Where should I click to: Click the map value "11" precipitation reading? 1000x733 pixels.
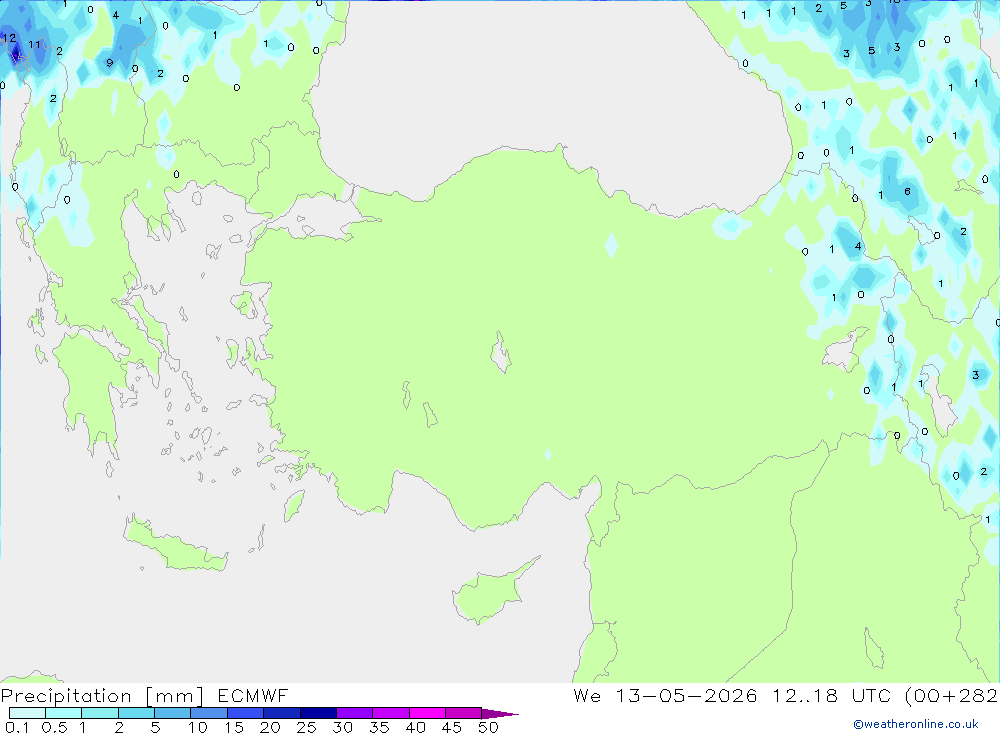coord(34,45)
